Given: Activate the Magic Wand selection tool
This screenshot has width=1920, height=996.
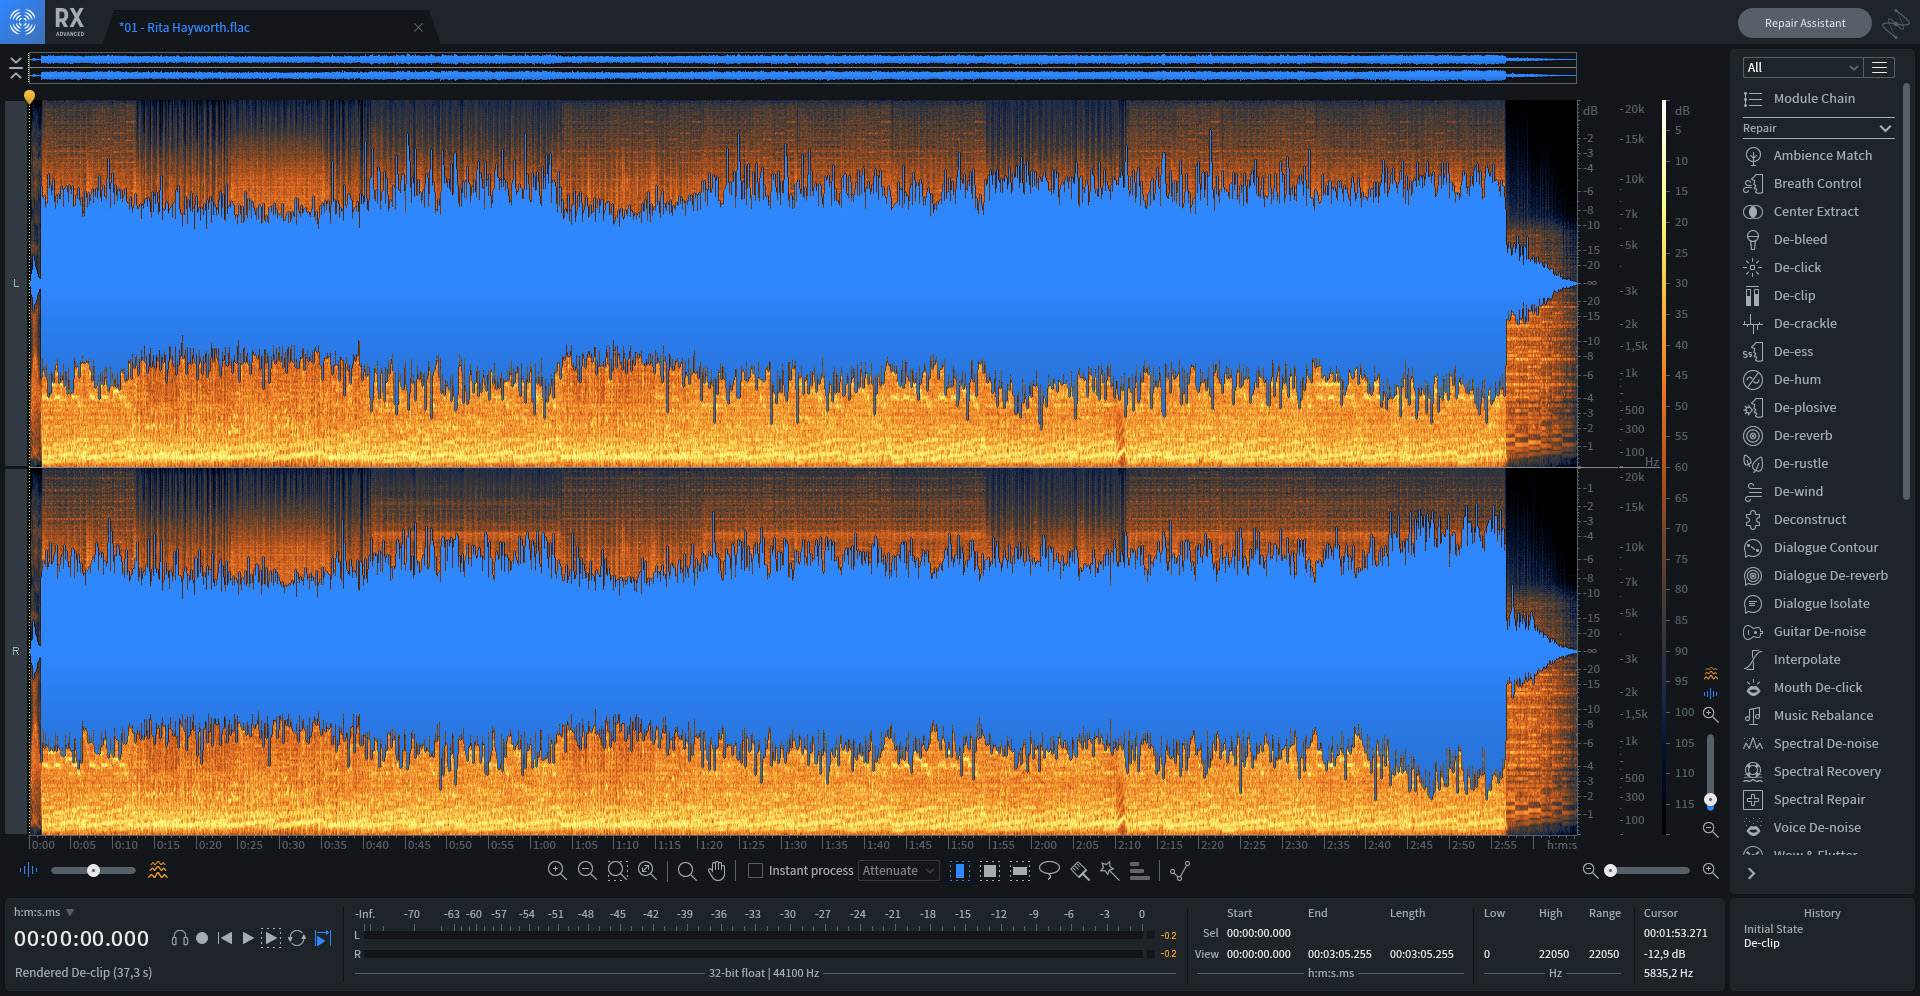Looking at the screenshot, I should pos(1109,871).
